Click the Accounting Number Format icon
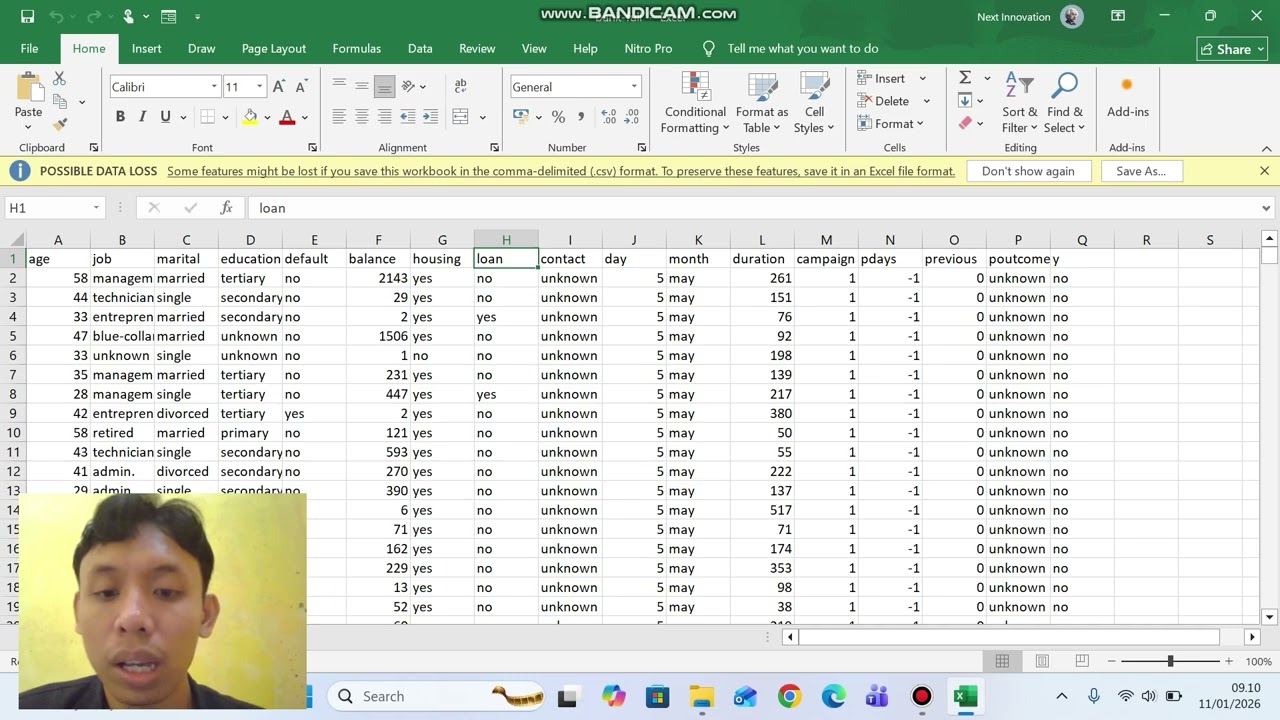 pos(521,117)
